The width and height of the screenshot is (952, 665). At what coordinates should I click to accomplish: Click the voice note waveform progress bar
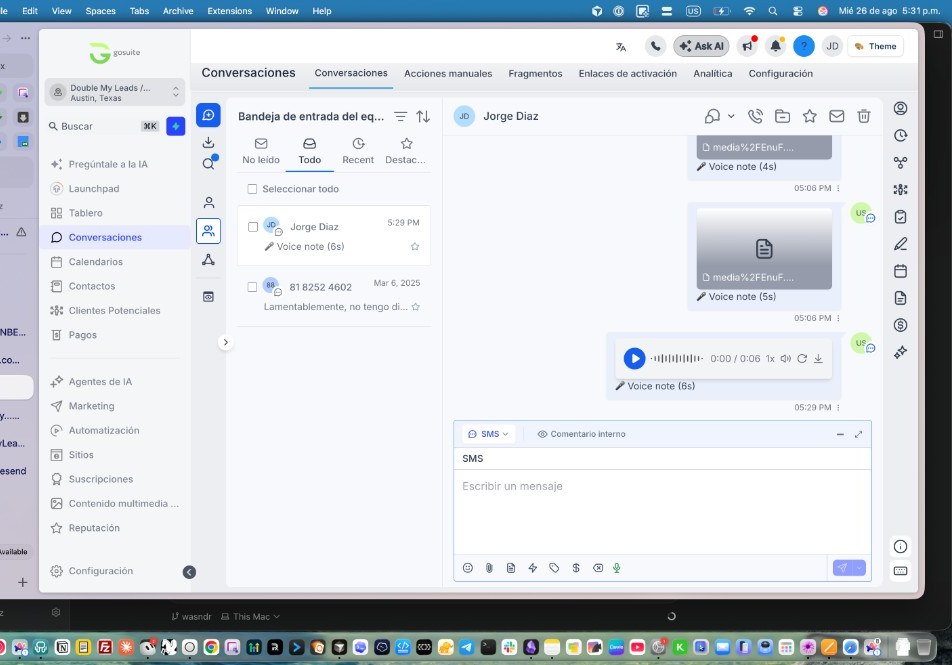coord(677,358)
